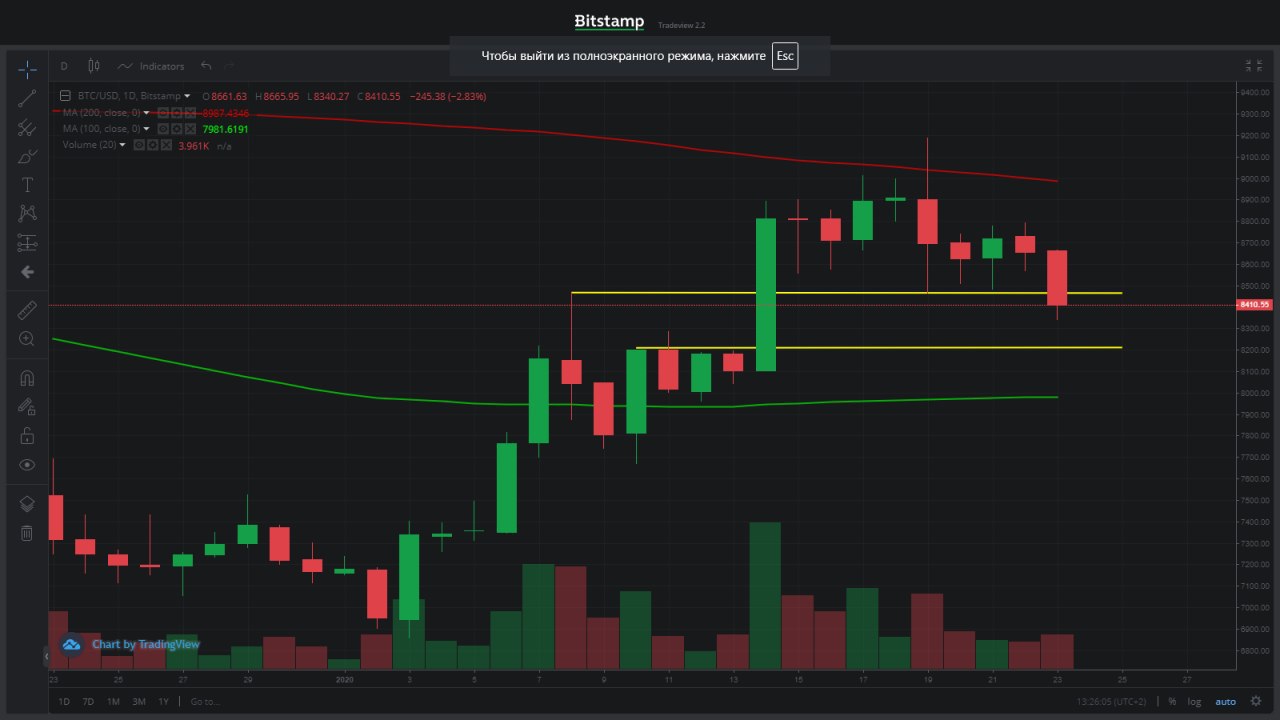
Task: Hide the Volume indicator
Action: [139, 145]
